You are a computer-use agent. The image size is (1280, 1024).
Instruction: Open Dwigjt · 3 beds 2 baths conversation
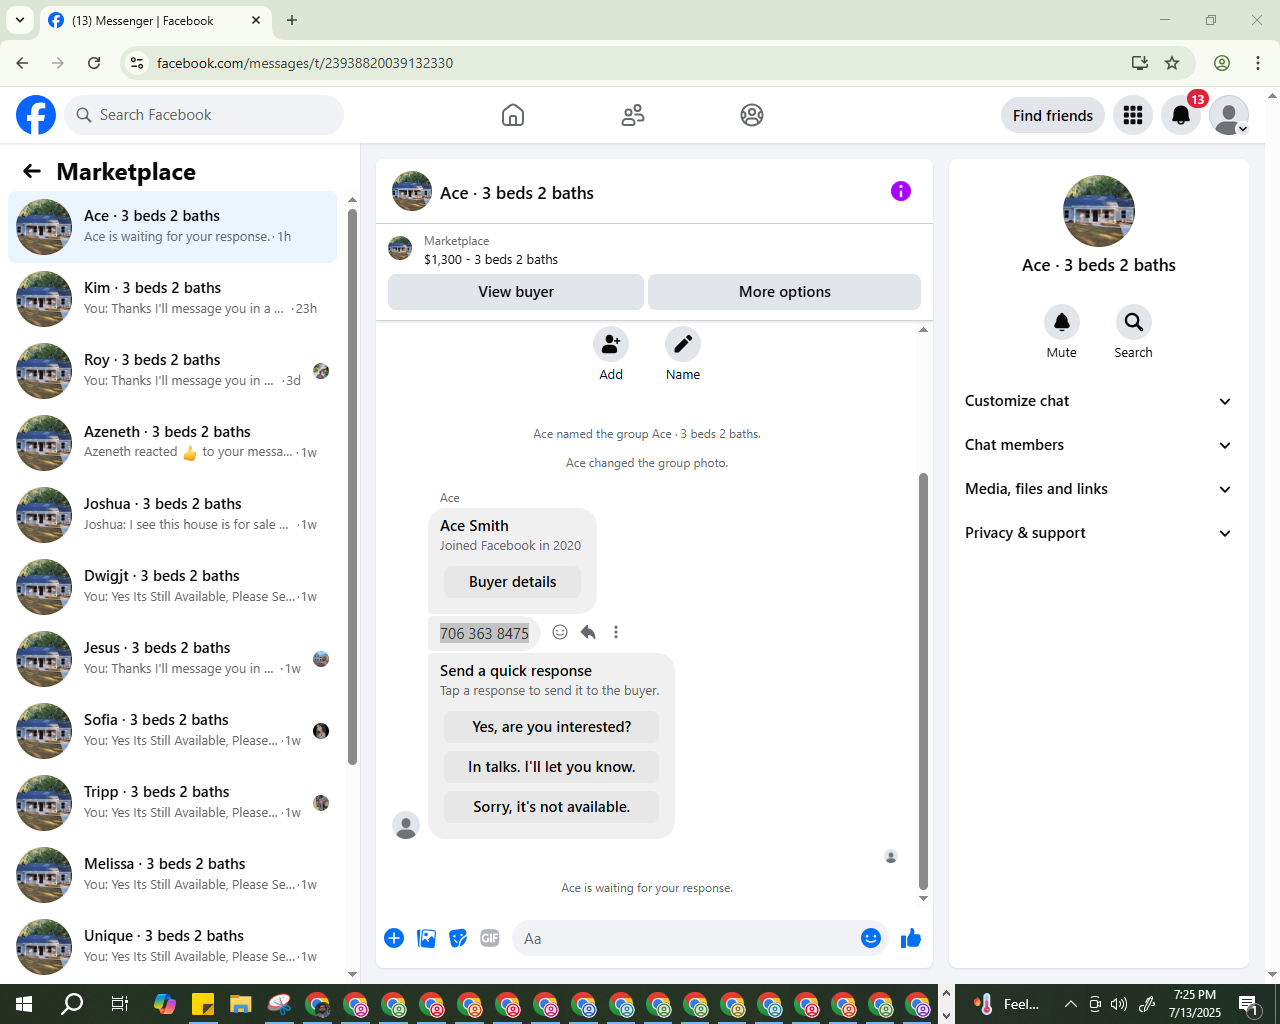point(172,587)
